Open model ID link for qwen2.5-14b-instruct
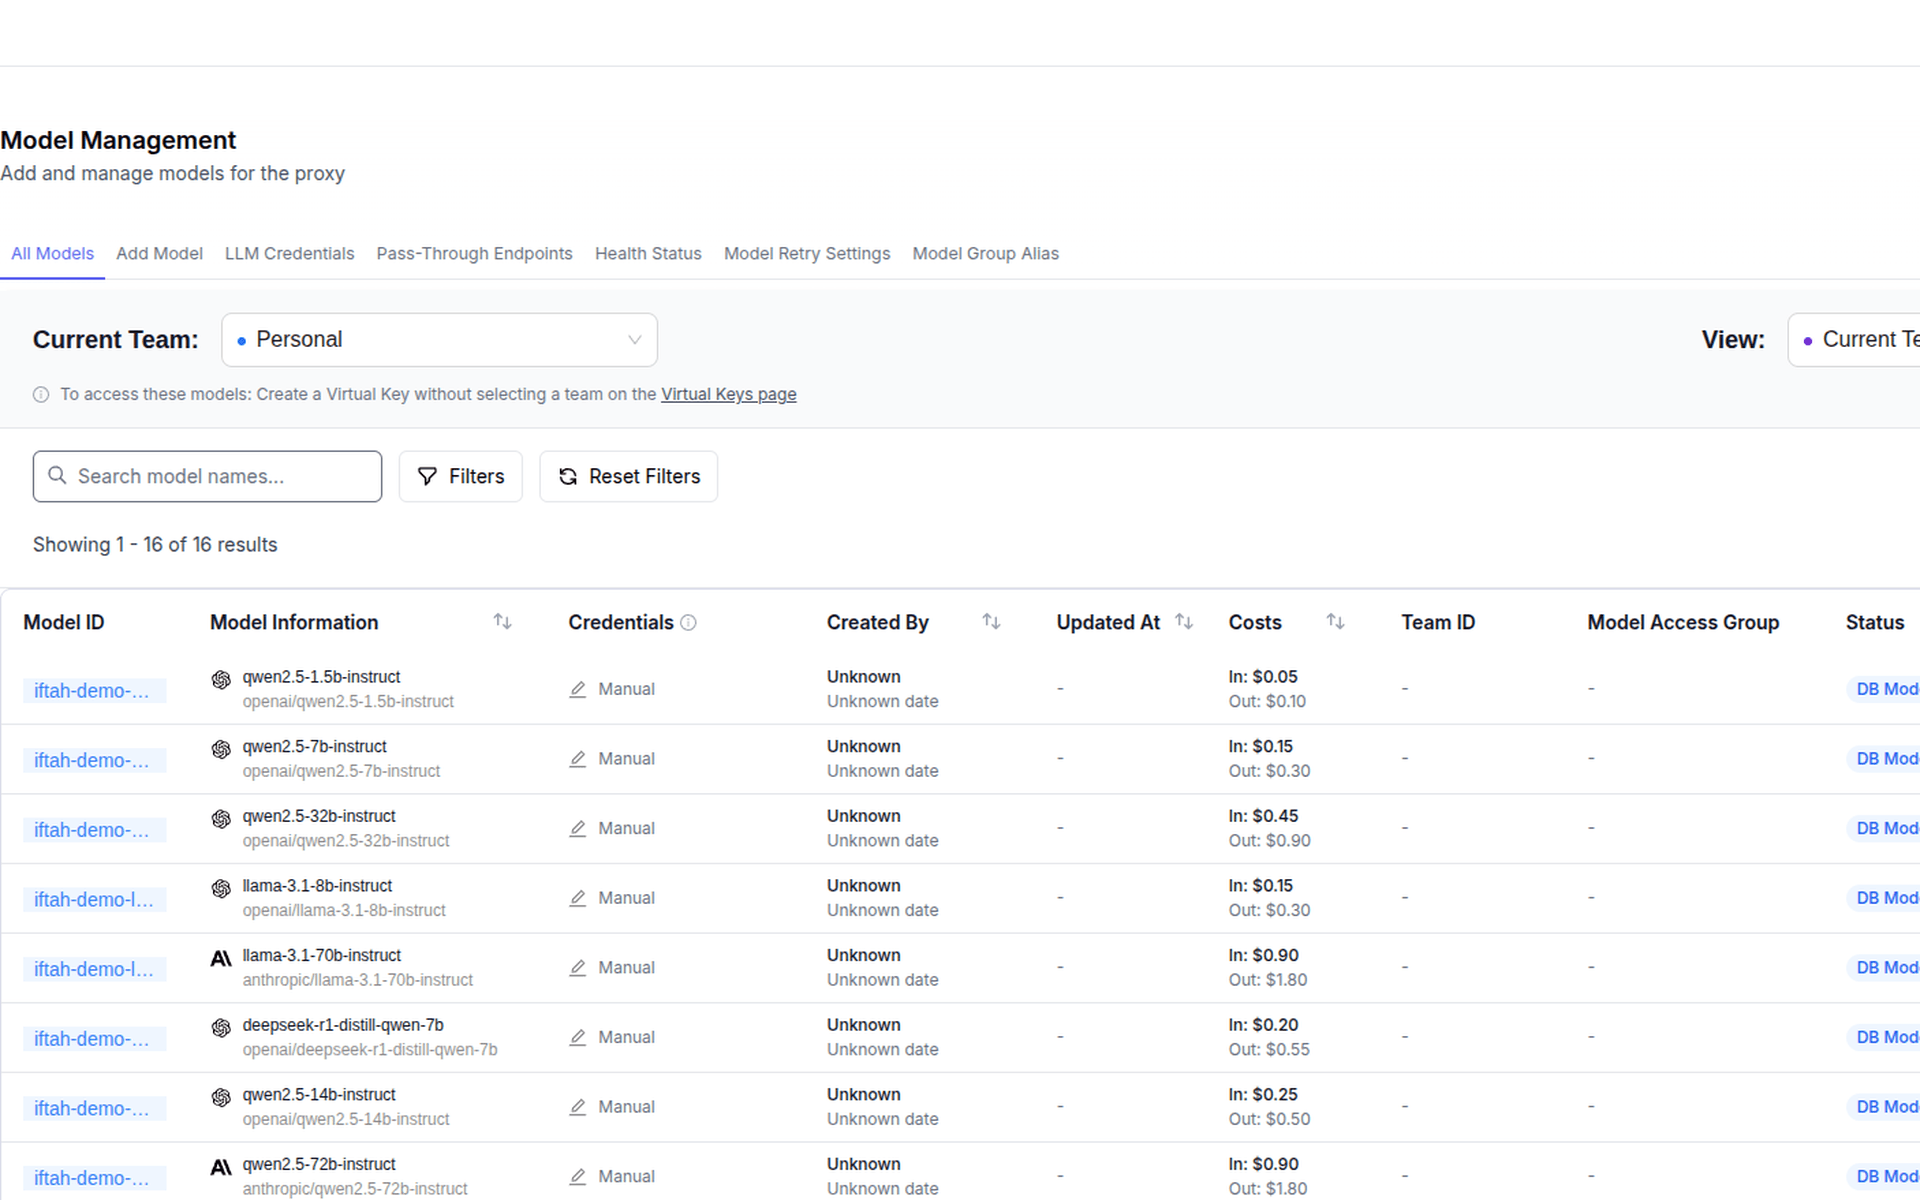Viewport: 1920px width, 1200px height. pyautogui.click(x=94, y=1109)
